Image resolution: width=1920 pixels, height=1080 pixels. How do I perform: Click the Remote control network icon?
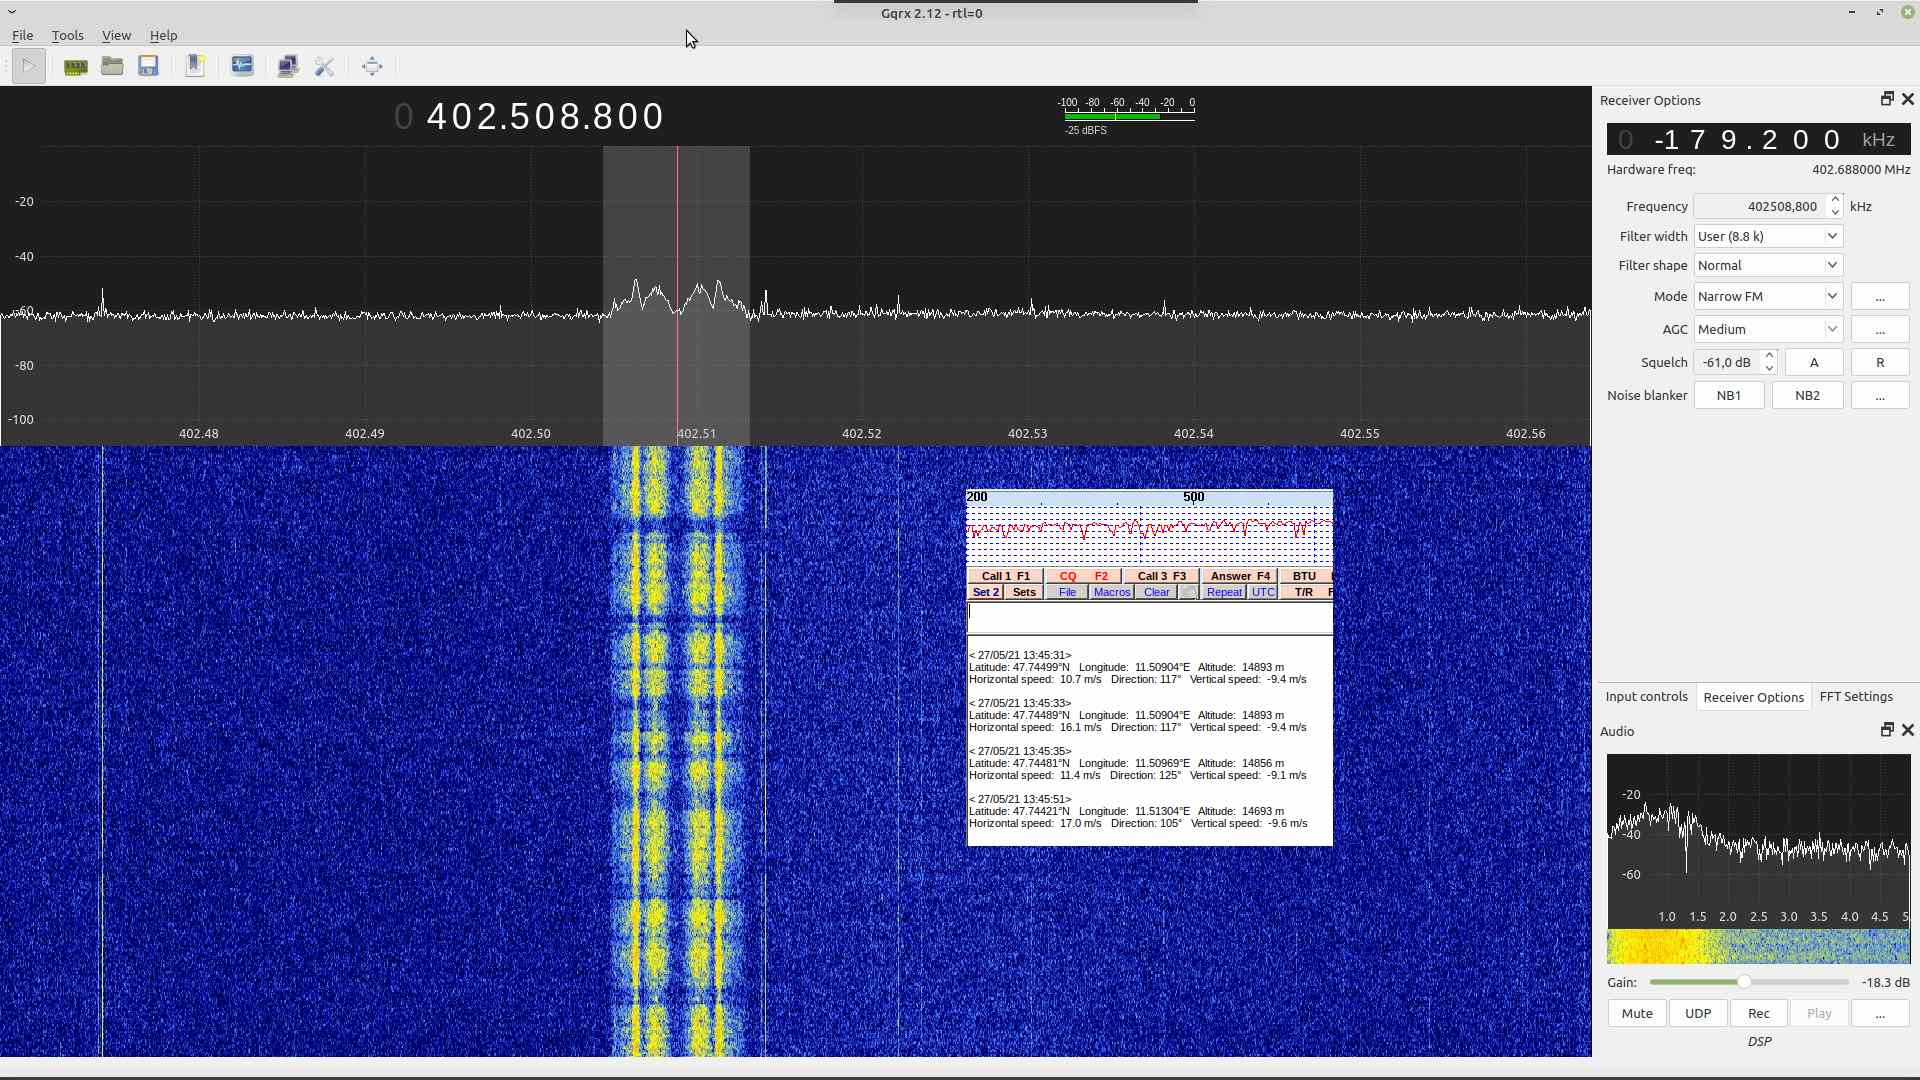288,67
